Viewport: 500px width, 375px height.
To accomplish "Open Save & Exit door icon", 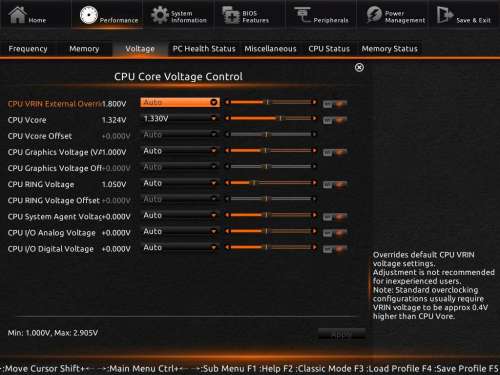I will [445, 15].
